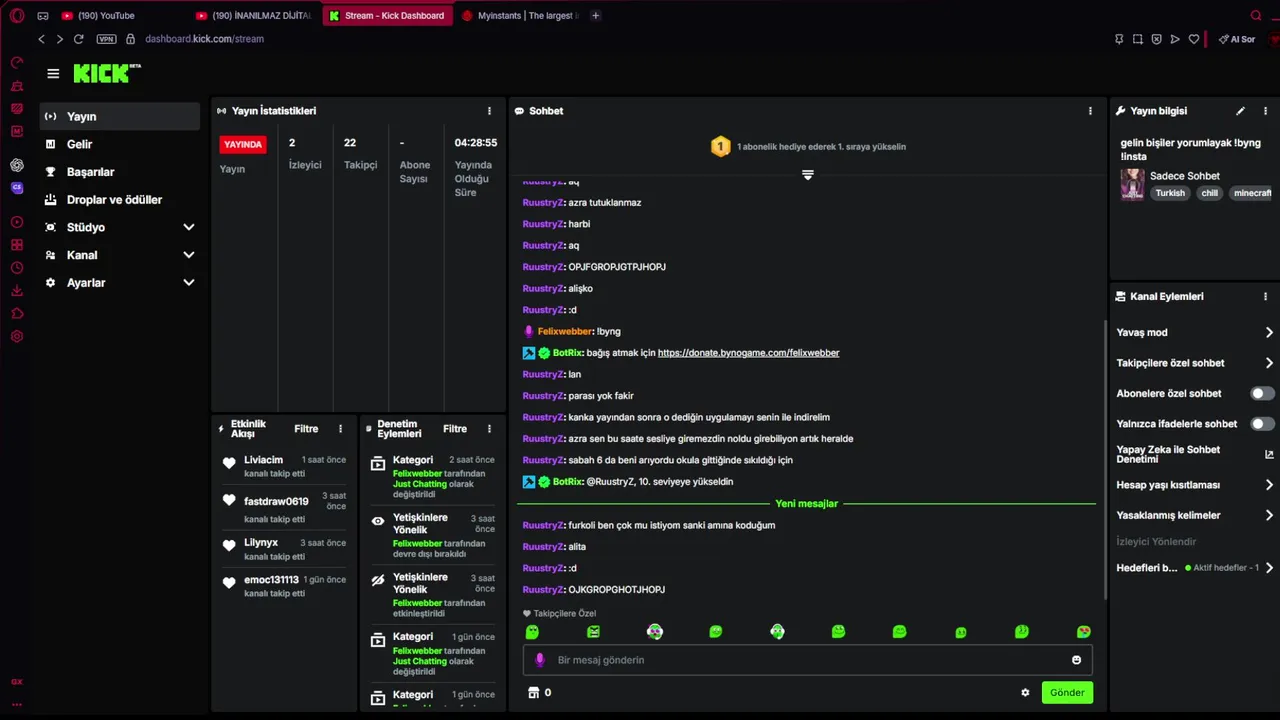Click the chill tag chip

[x=1210, y=193]
